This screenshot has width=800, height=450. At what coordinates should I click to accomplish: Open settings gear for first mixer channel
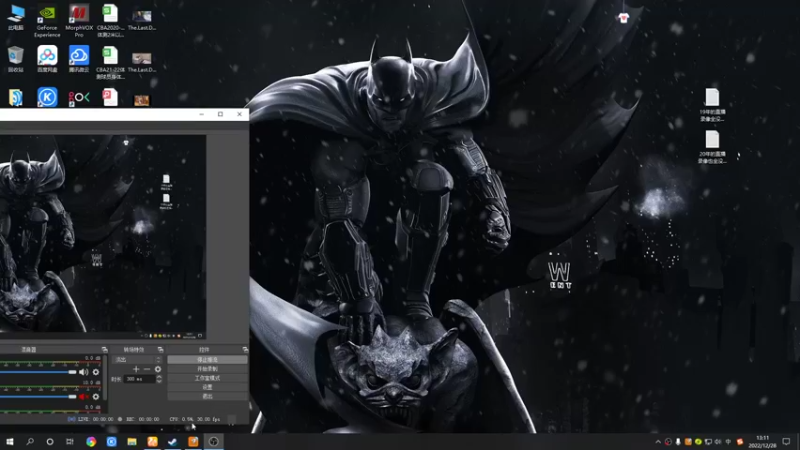pos(96,372)
